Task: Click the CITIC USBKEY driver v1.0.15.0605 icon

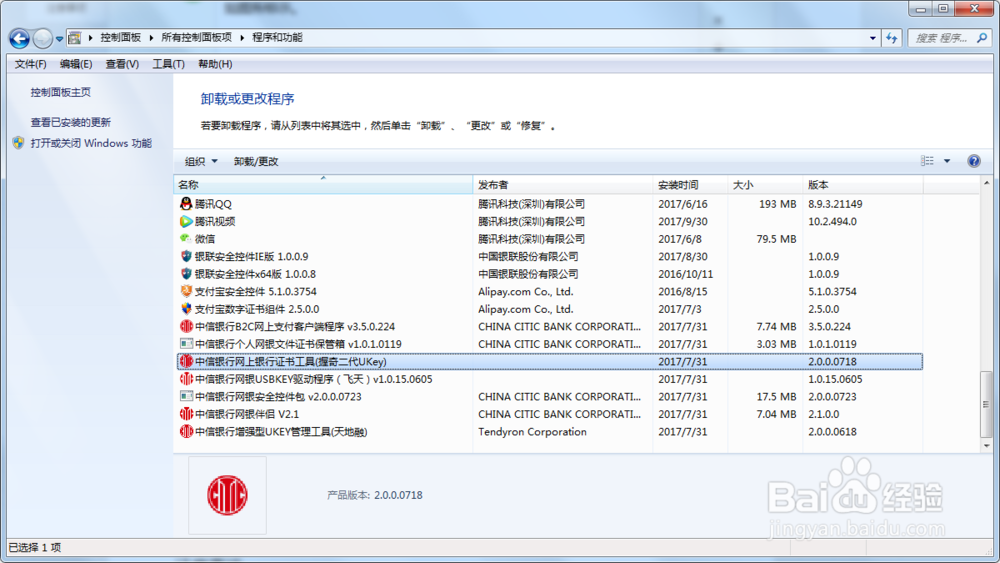Action: click(x=186, y=379)
